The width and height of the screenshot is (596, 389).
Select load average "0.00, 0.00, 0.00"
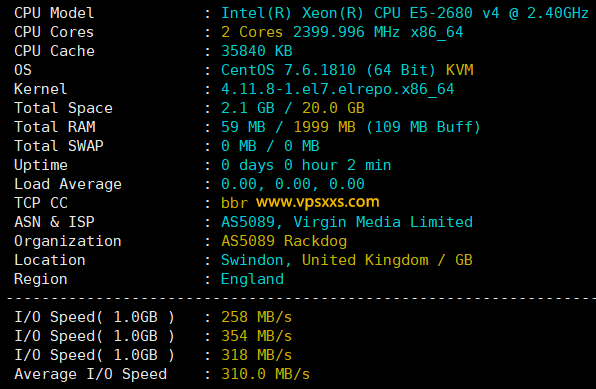293,184
